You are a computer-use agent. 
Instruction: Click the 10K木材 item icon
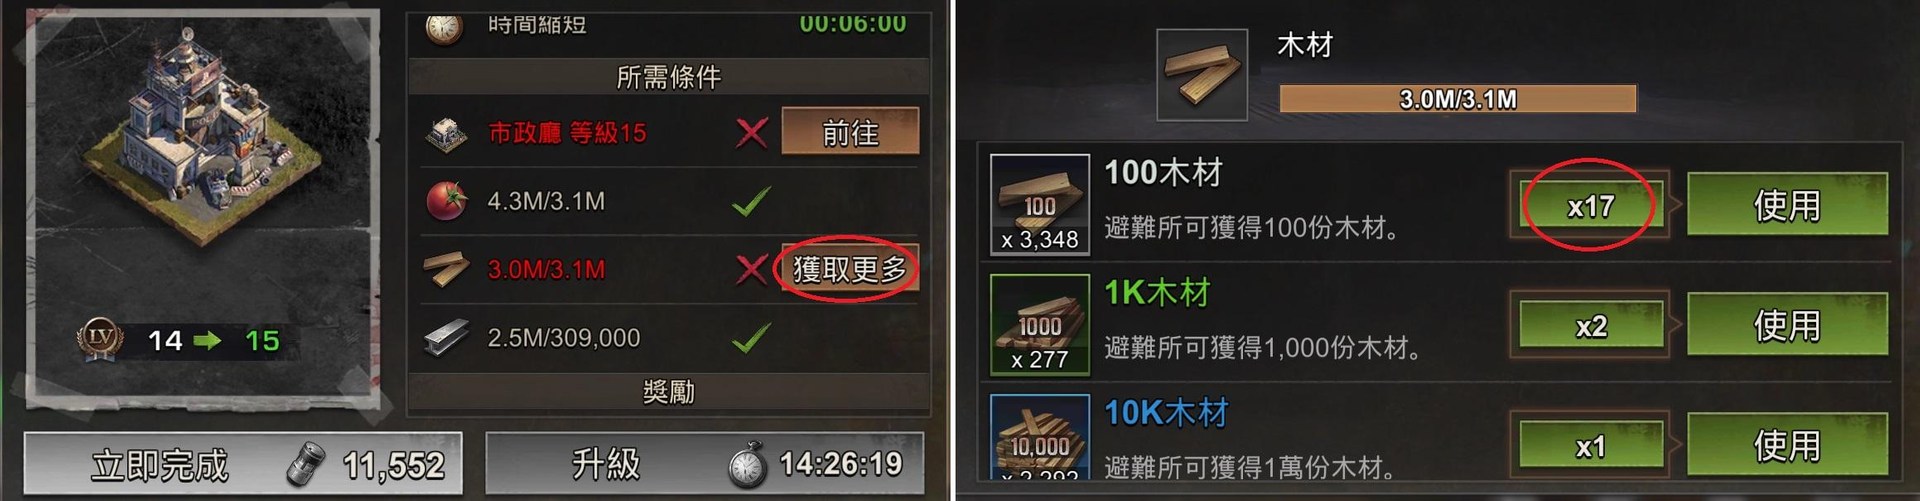pyautogui.click(x=1040, y=437)
